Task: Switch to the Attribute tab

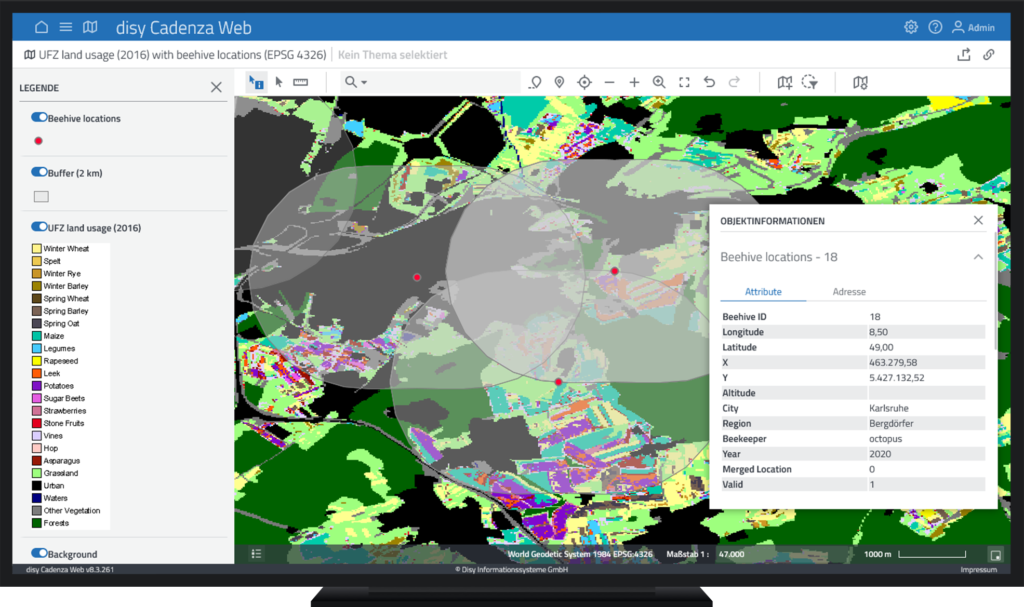Action: click(x=763, y=291)
